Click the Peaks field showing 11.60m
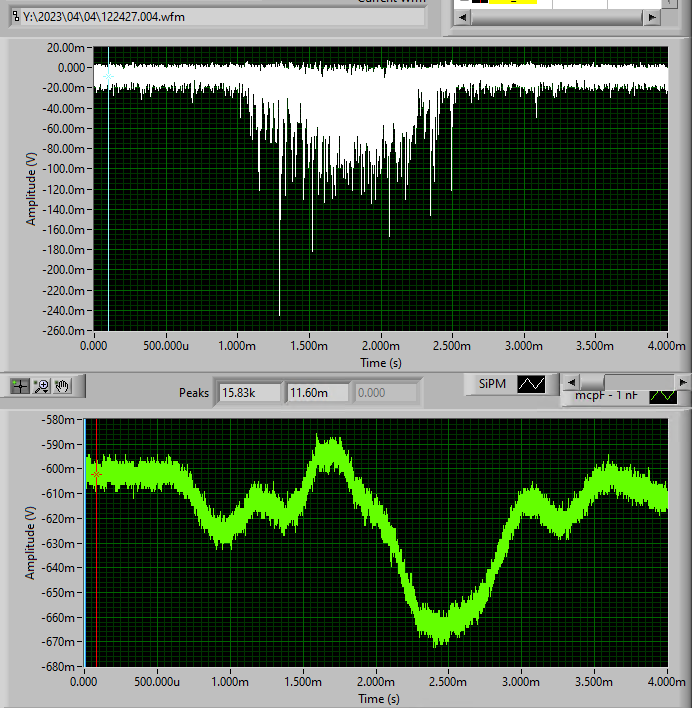 pyautogui.click(x=318, y=393)
